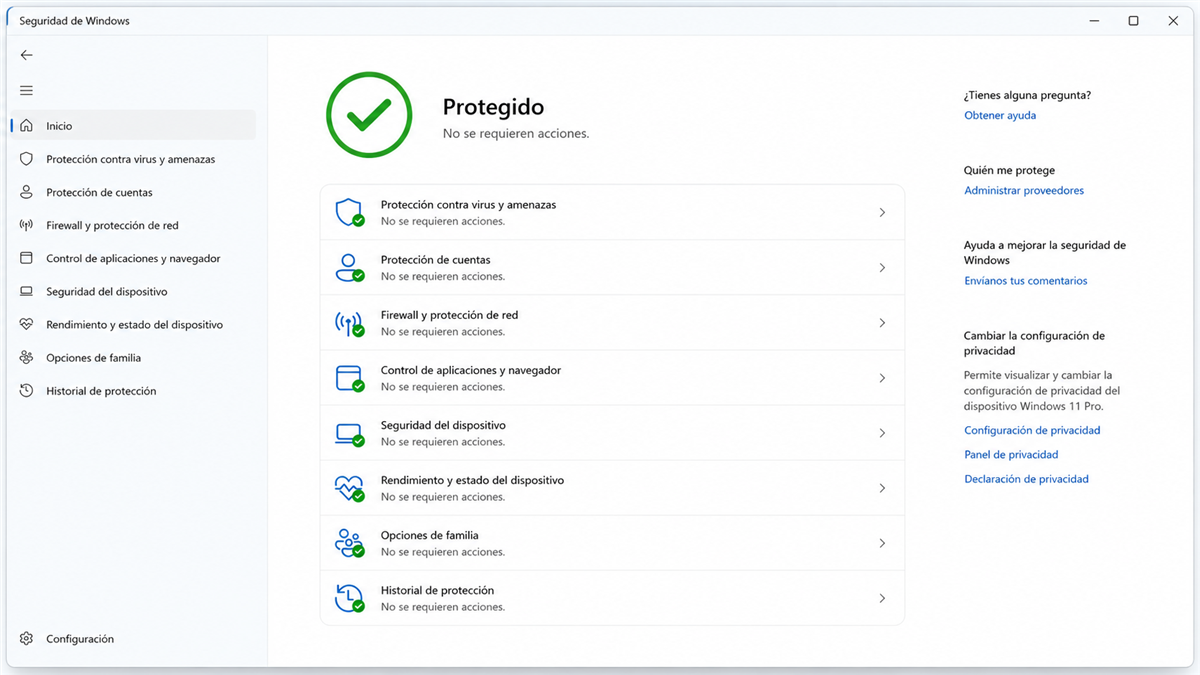The image size is (1200, 675).
Task: Click the antenna icon on the Firewall card
Action: tap(349, 323)
